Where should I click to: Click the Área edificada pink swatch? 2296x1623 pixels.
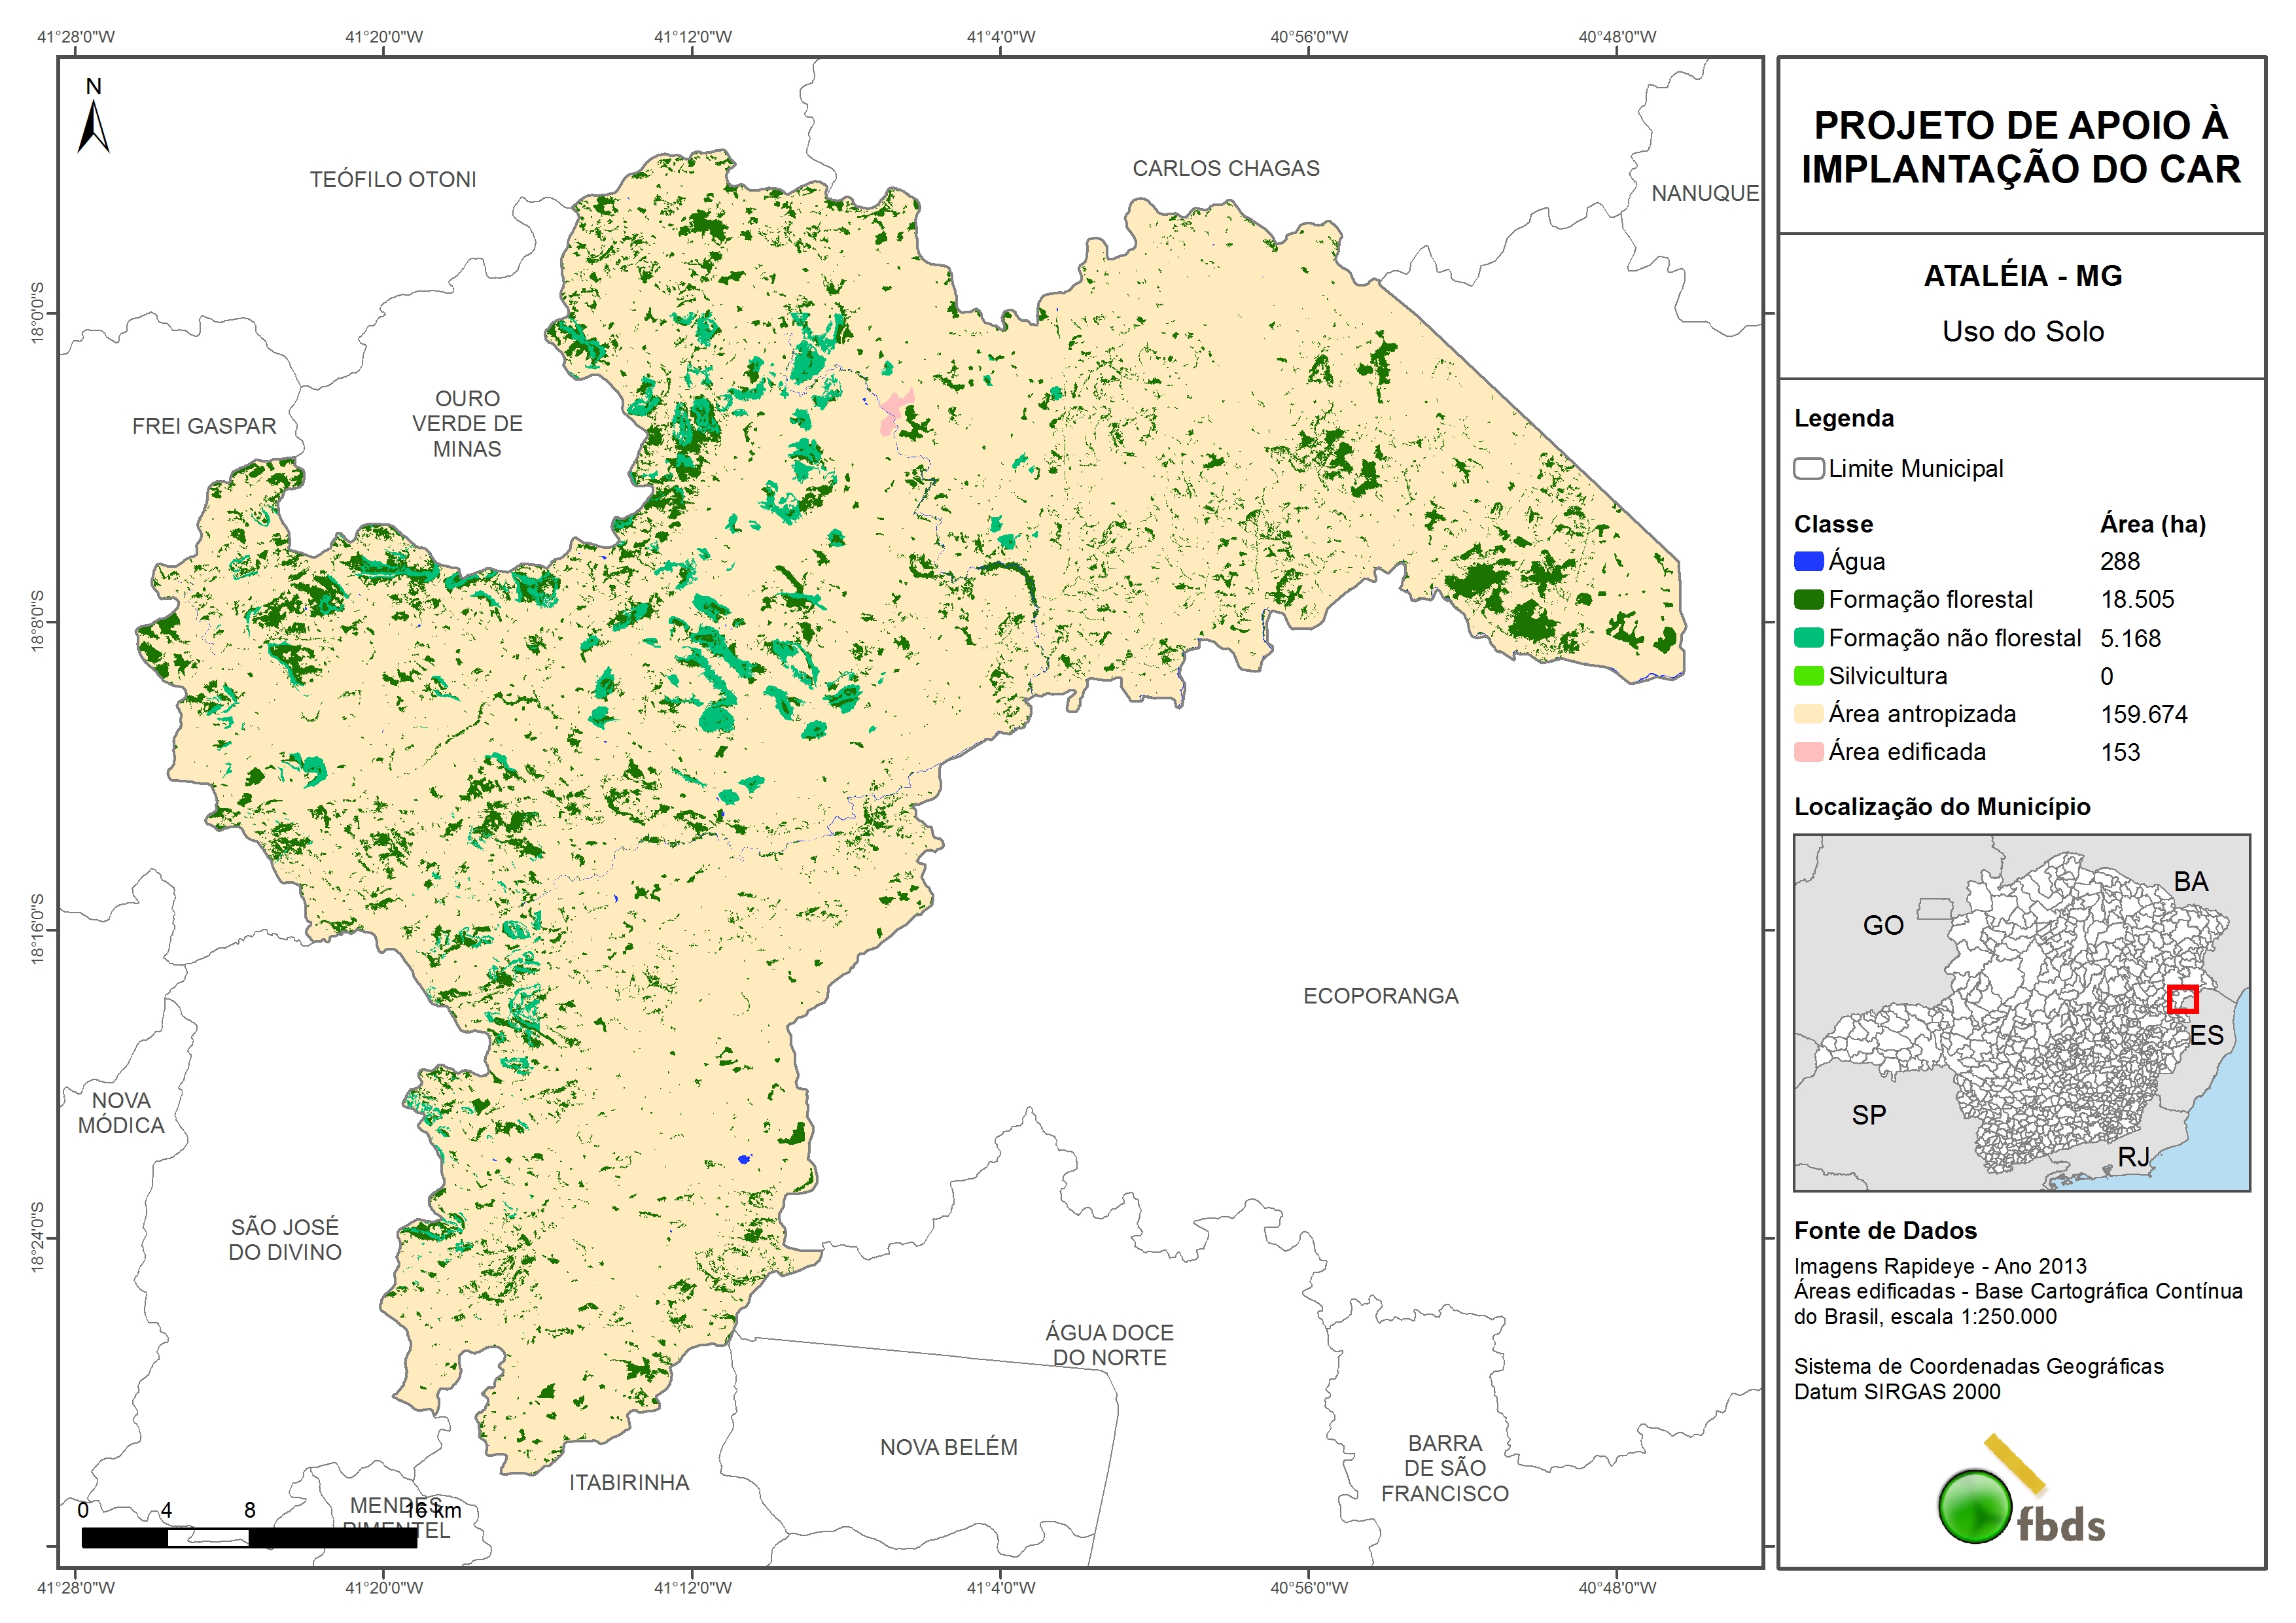pyautogui.click(x=1808, y=752)
